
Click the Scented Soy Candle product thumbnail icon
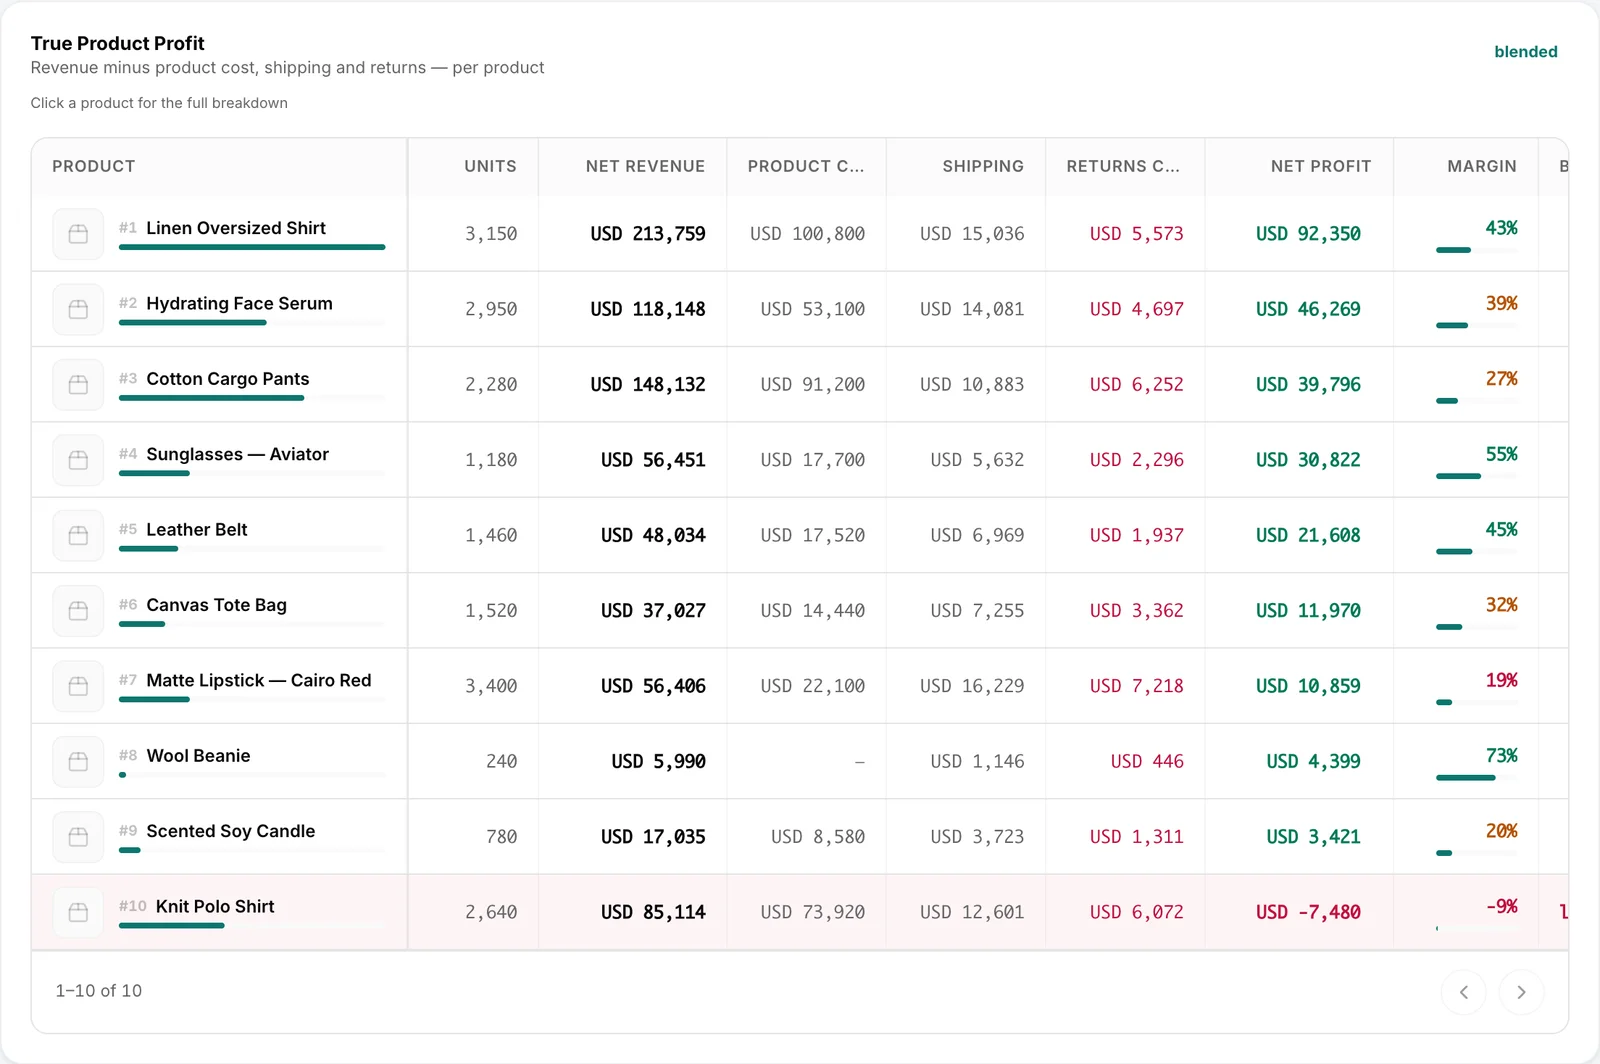coord(78,837)
